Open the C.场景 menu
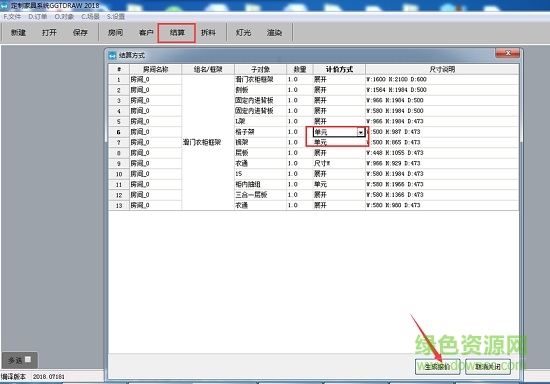Viewport: 550px width, 384px height. (x=90, y=16)
